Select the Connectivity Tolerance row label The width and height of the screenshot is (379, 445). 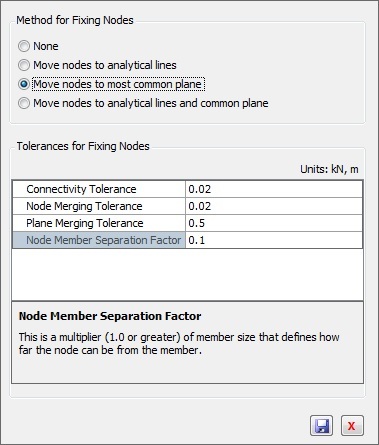pyautogui.click(x=81, y=189)
